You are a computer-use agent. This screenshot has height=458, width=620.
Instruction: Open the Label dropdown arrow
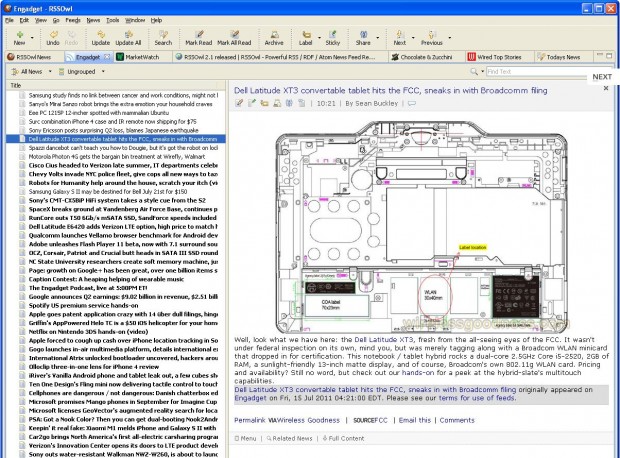(x=319, y=38)
